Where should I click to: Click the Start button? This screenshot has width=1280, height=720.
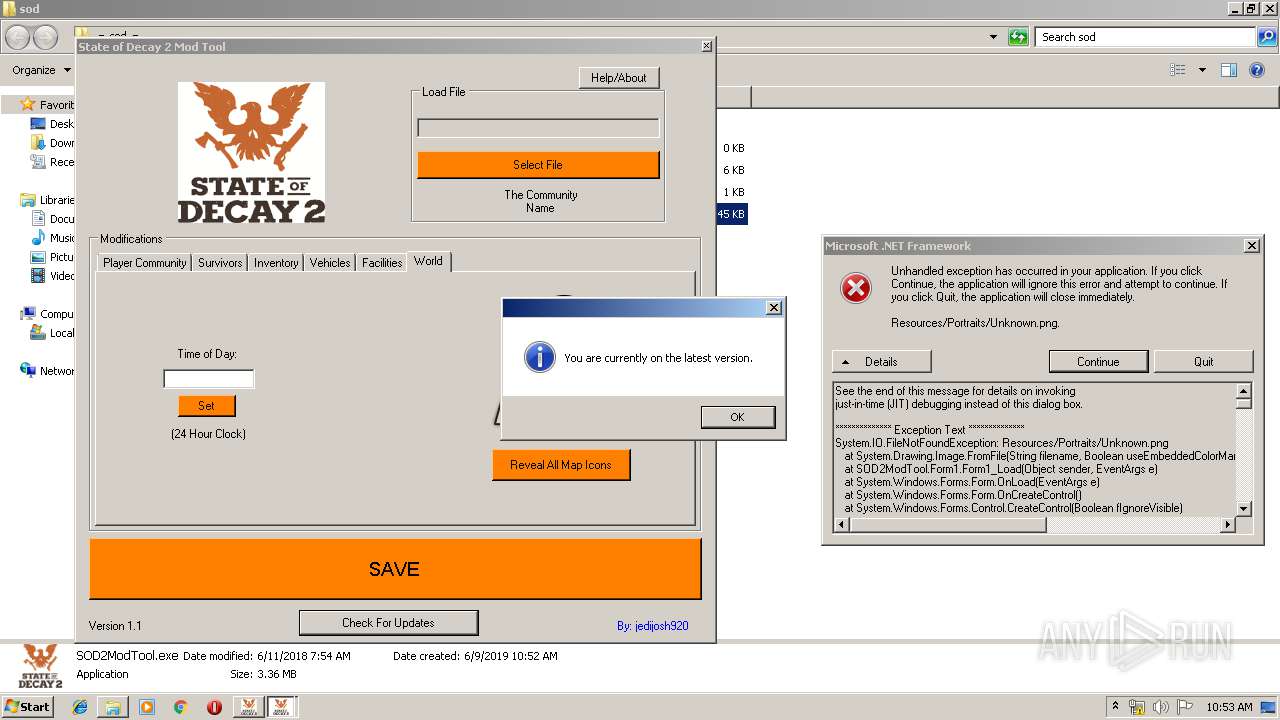(27, 707)
